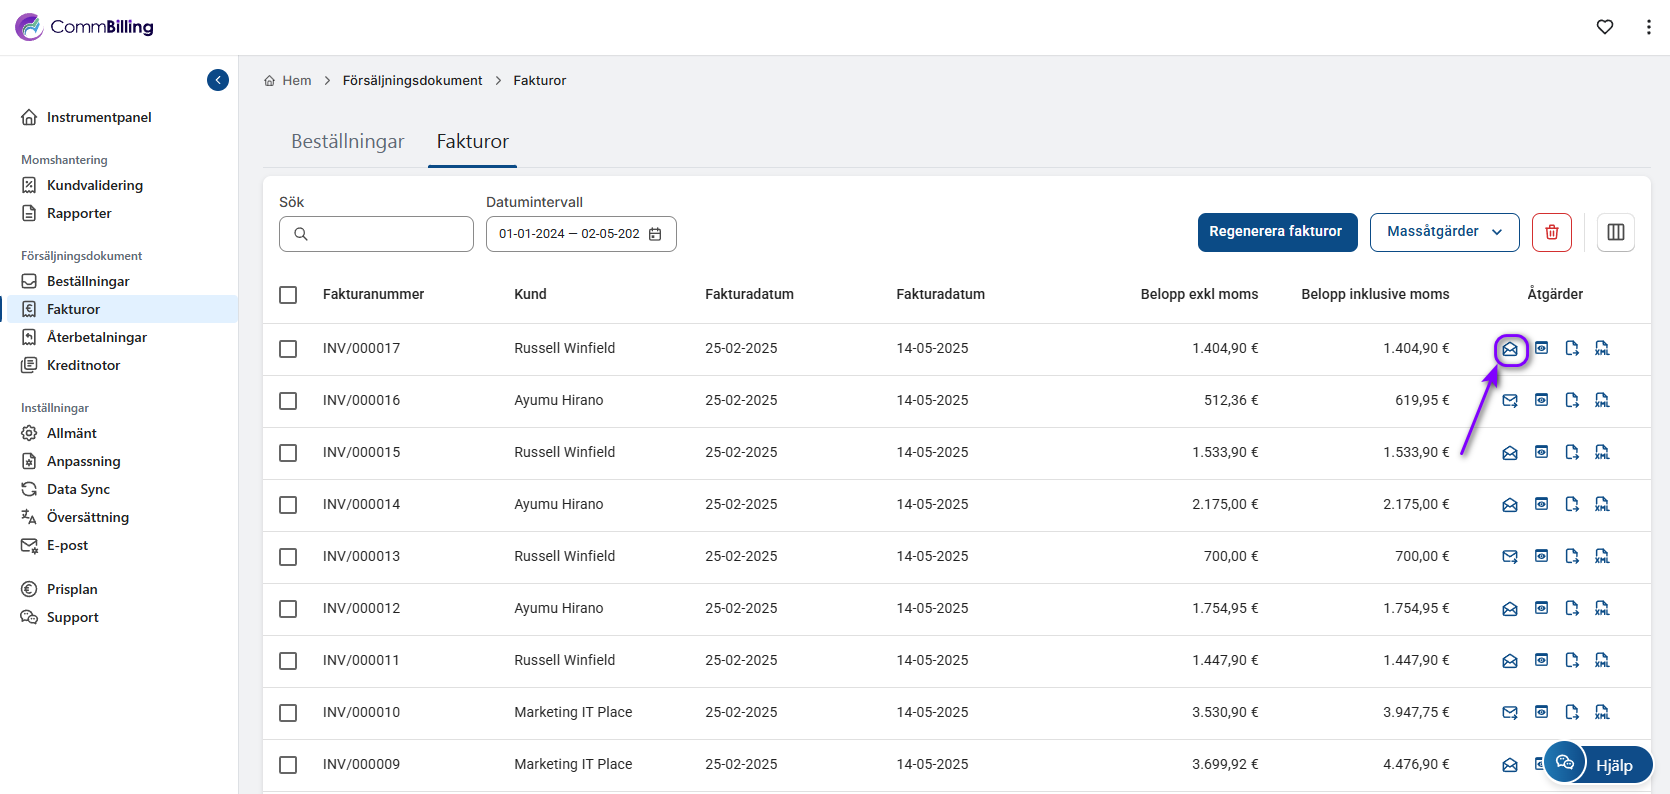Open the Datumintervall date range picker
Image resolution: width=1670 pixels, height=794 pixels.
[x=580, y=234]
